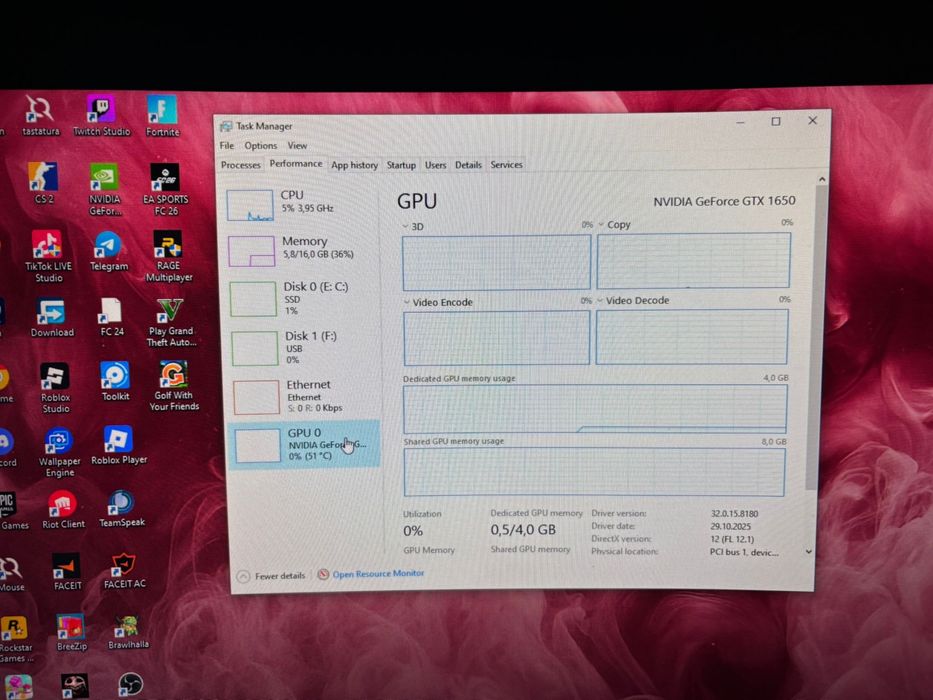Viewport: 933px width, 700px height.
Task: Open the BreeZip desktop icon
Action: pos(71,632)
